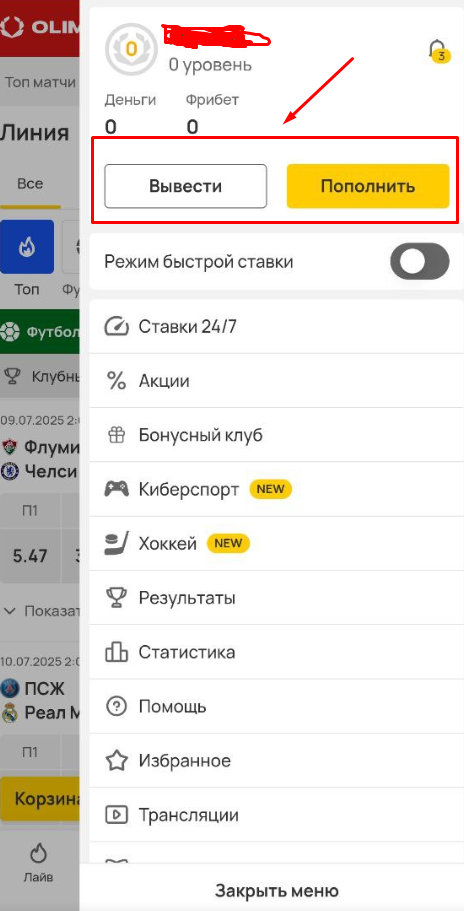Click the trophy icon beside Клубны

pyautogui.click(x=12, y=376)
